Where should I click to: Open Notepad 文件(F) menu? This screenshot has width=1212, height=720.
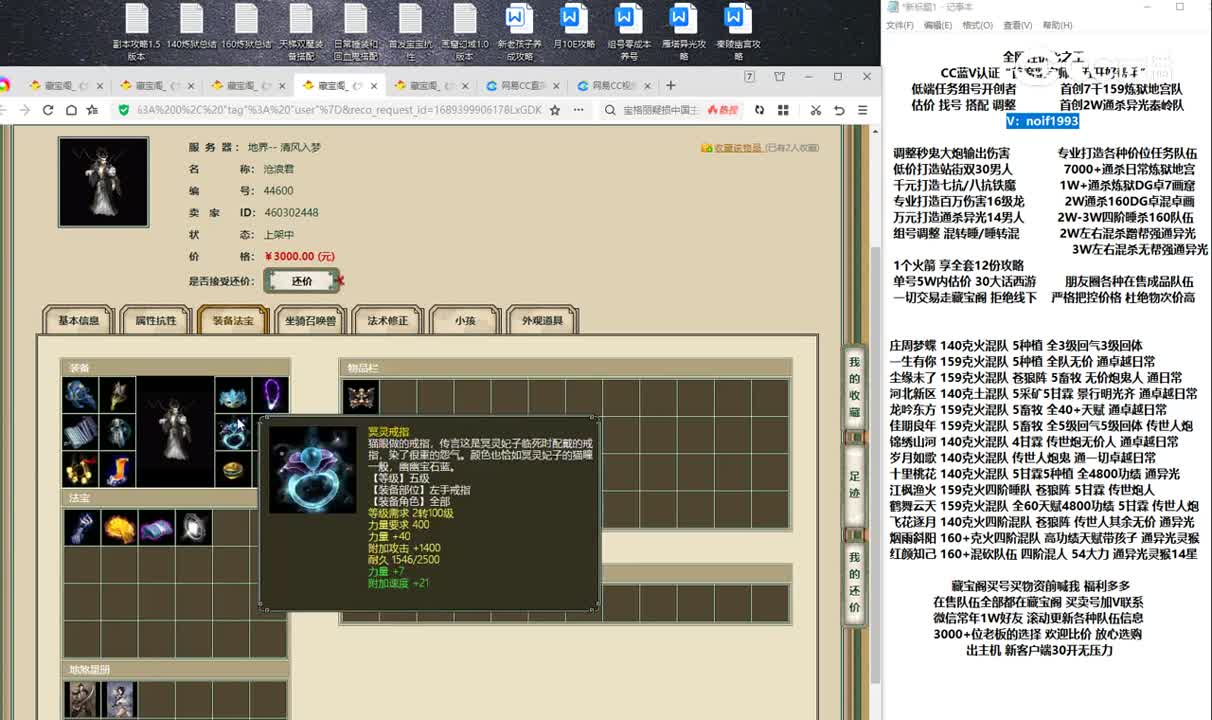899,25
